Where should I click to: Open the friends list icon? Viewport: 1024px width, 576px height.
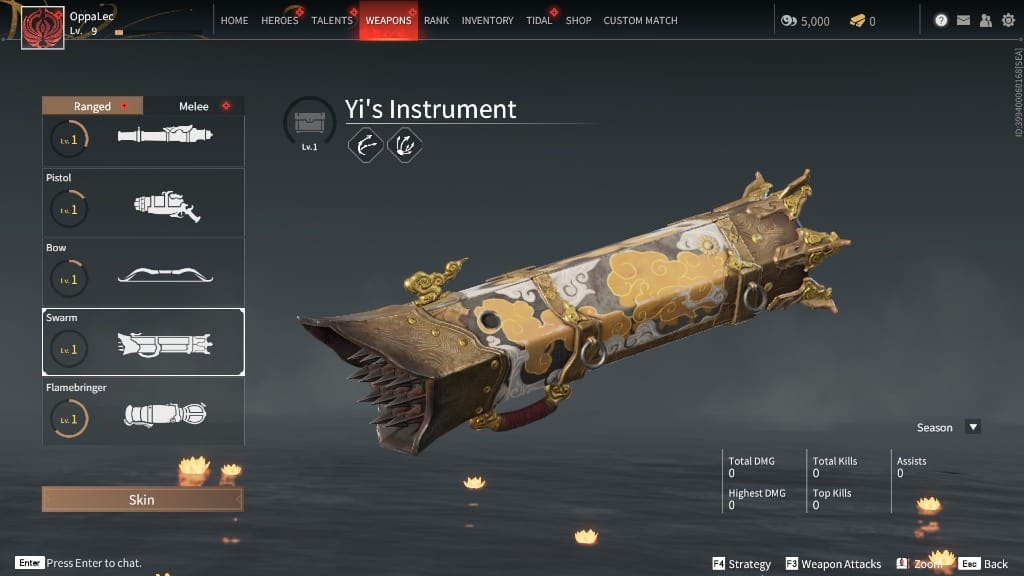(985, 20)
